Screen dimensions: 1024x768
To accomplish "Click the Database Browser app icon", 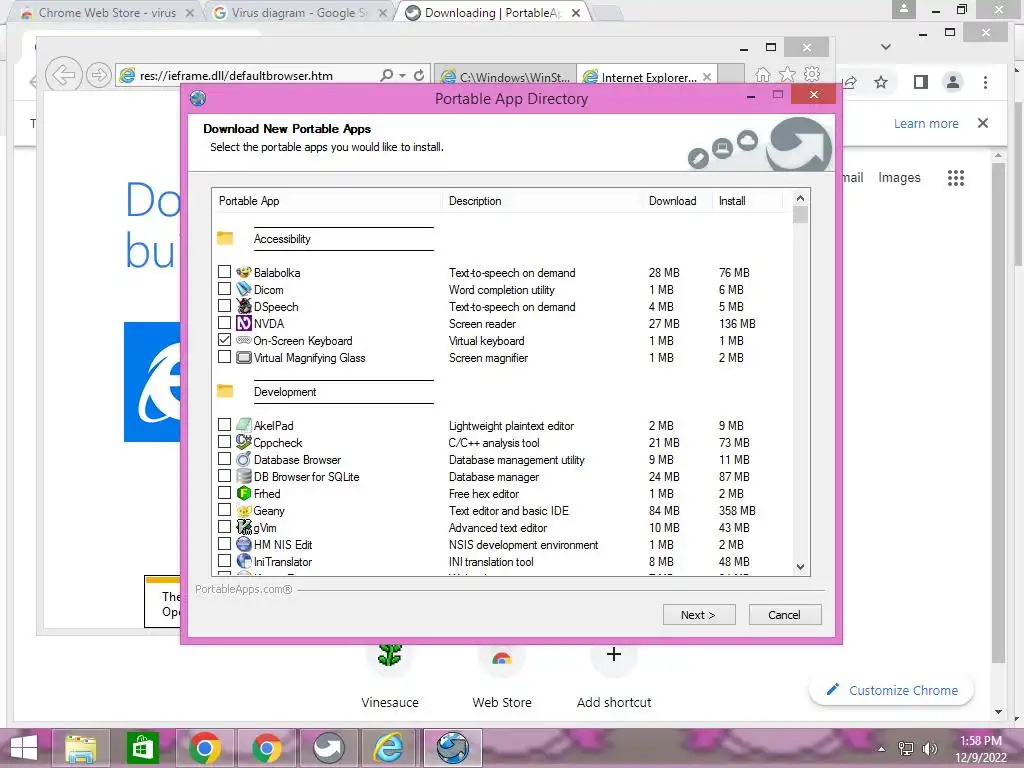I will click(x=244, y=459).
